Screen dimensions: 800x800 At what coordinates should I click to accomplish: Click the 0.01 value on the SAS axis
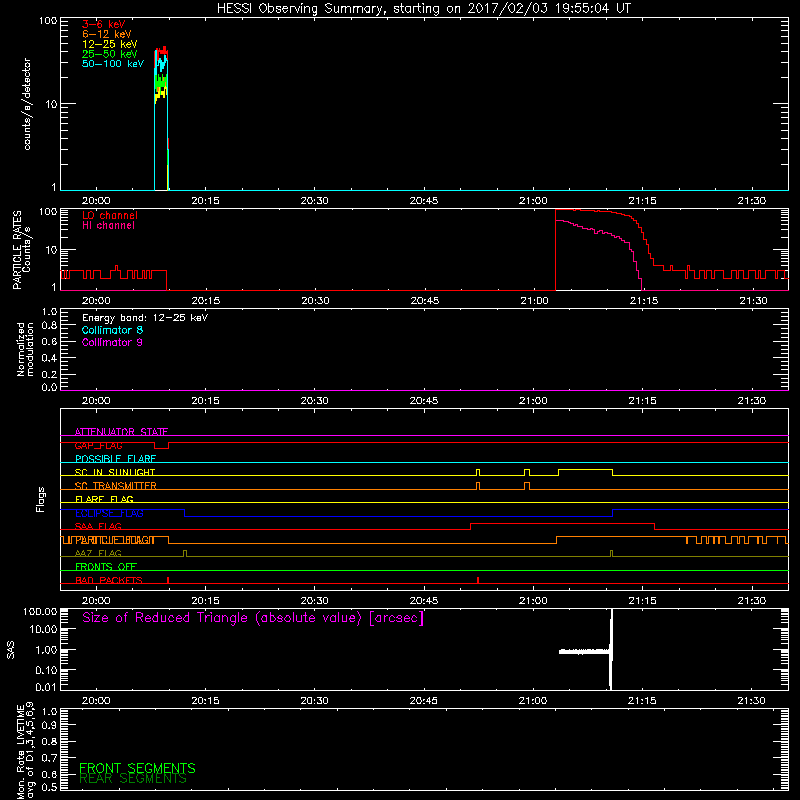pyautogui.click(x=46, y=687)
